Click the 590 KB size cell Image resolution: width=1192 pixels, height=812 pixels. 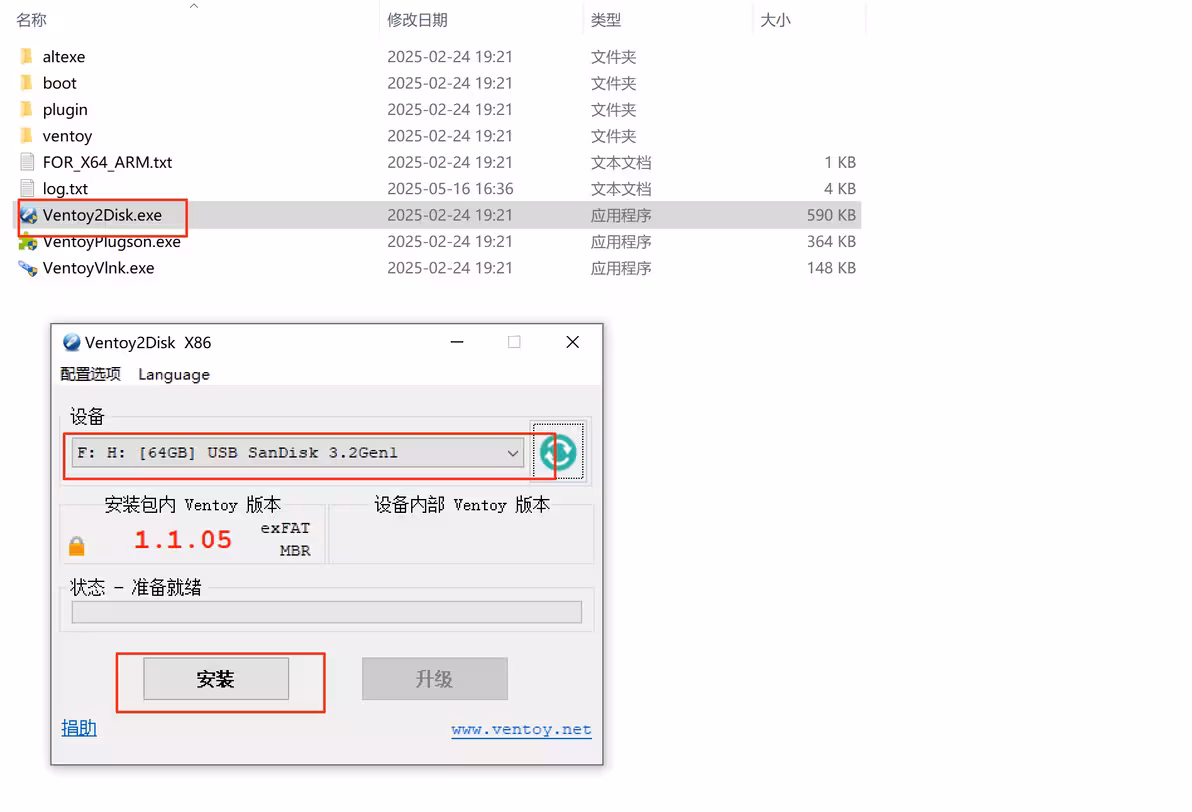831,215
